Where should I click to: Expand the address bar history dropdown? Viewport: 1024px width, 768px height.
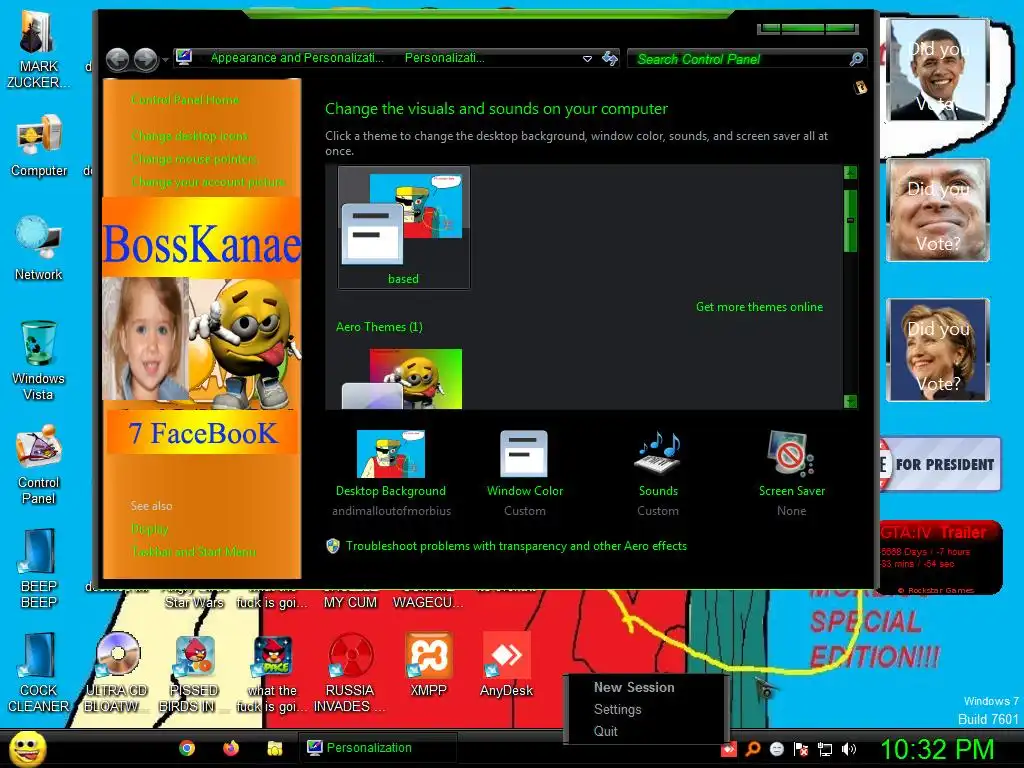coord(587,59)
